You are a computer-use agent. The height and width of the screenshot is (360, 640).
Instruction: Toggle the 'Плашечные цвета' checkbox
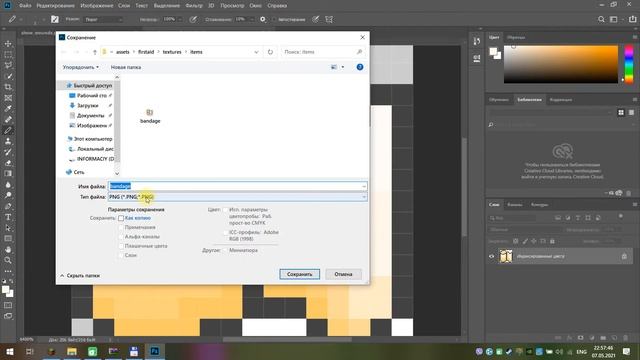[121, 246]
